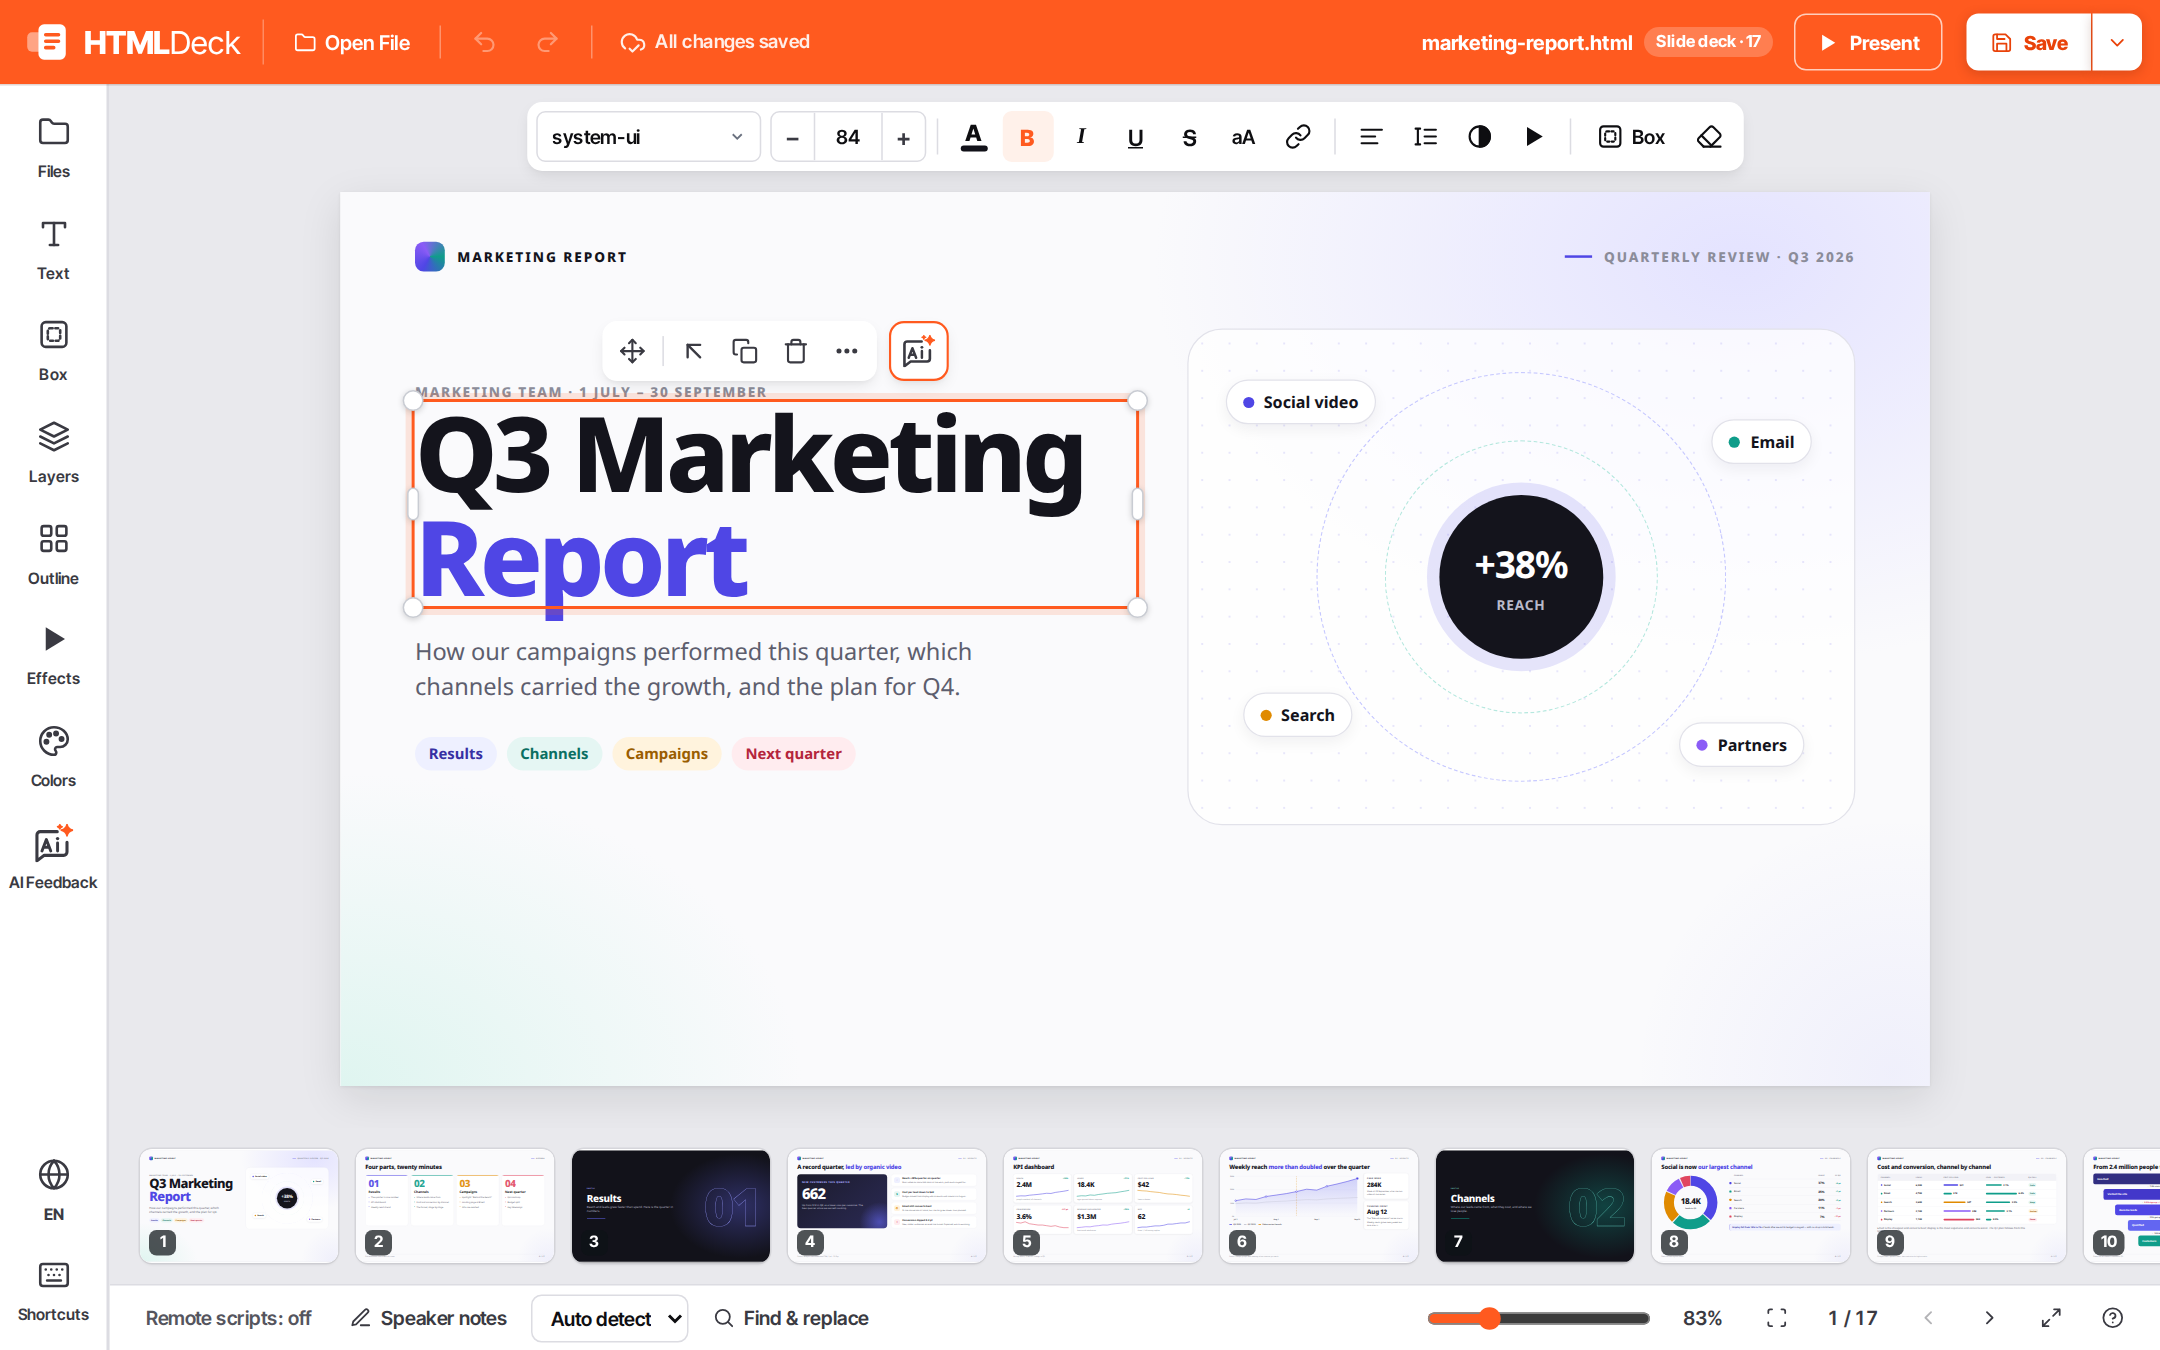Duplicate the selected element

(x=744, y=351)
